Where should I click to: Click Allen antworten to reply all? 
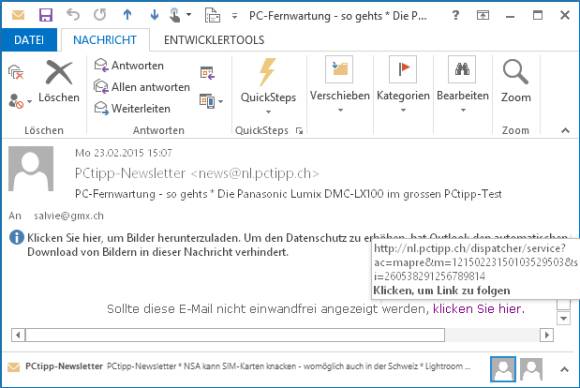pos(142,87)
